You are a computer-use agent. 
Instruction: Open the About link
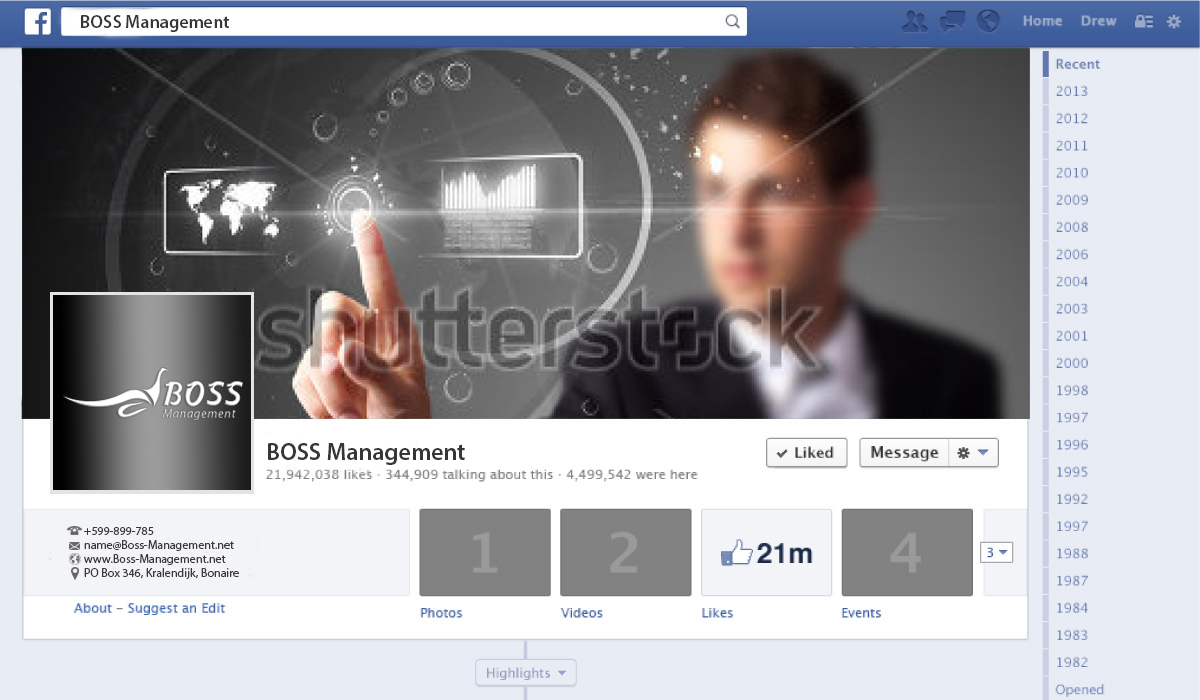[x=93, y=608]
